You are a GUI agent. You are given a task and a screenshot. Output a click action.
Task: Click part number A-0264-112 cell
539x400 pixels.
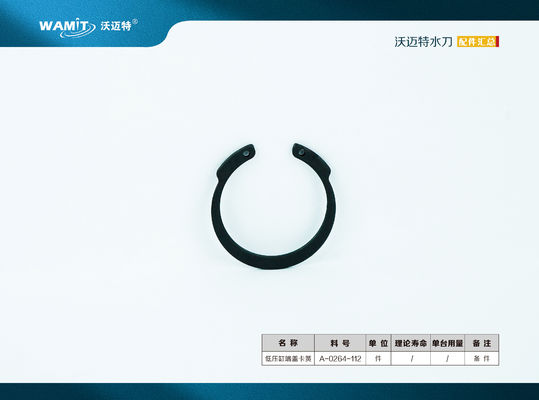click(340, 359)
